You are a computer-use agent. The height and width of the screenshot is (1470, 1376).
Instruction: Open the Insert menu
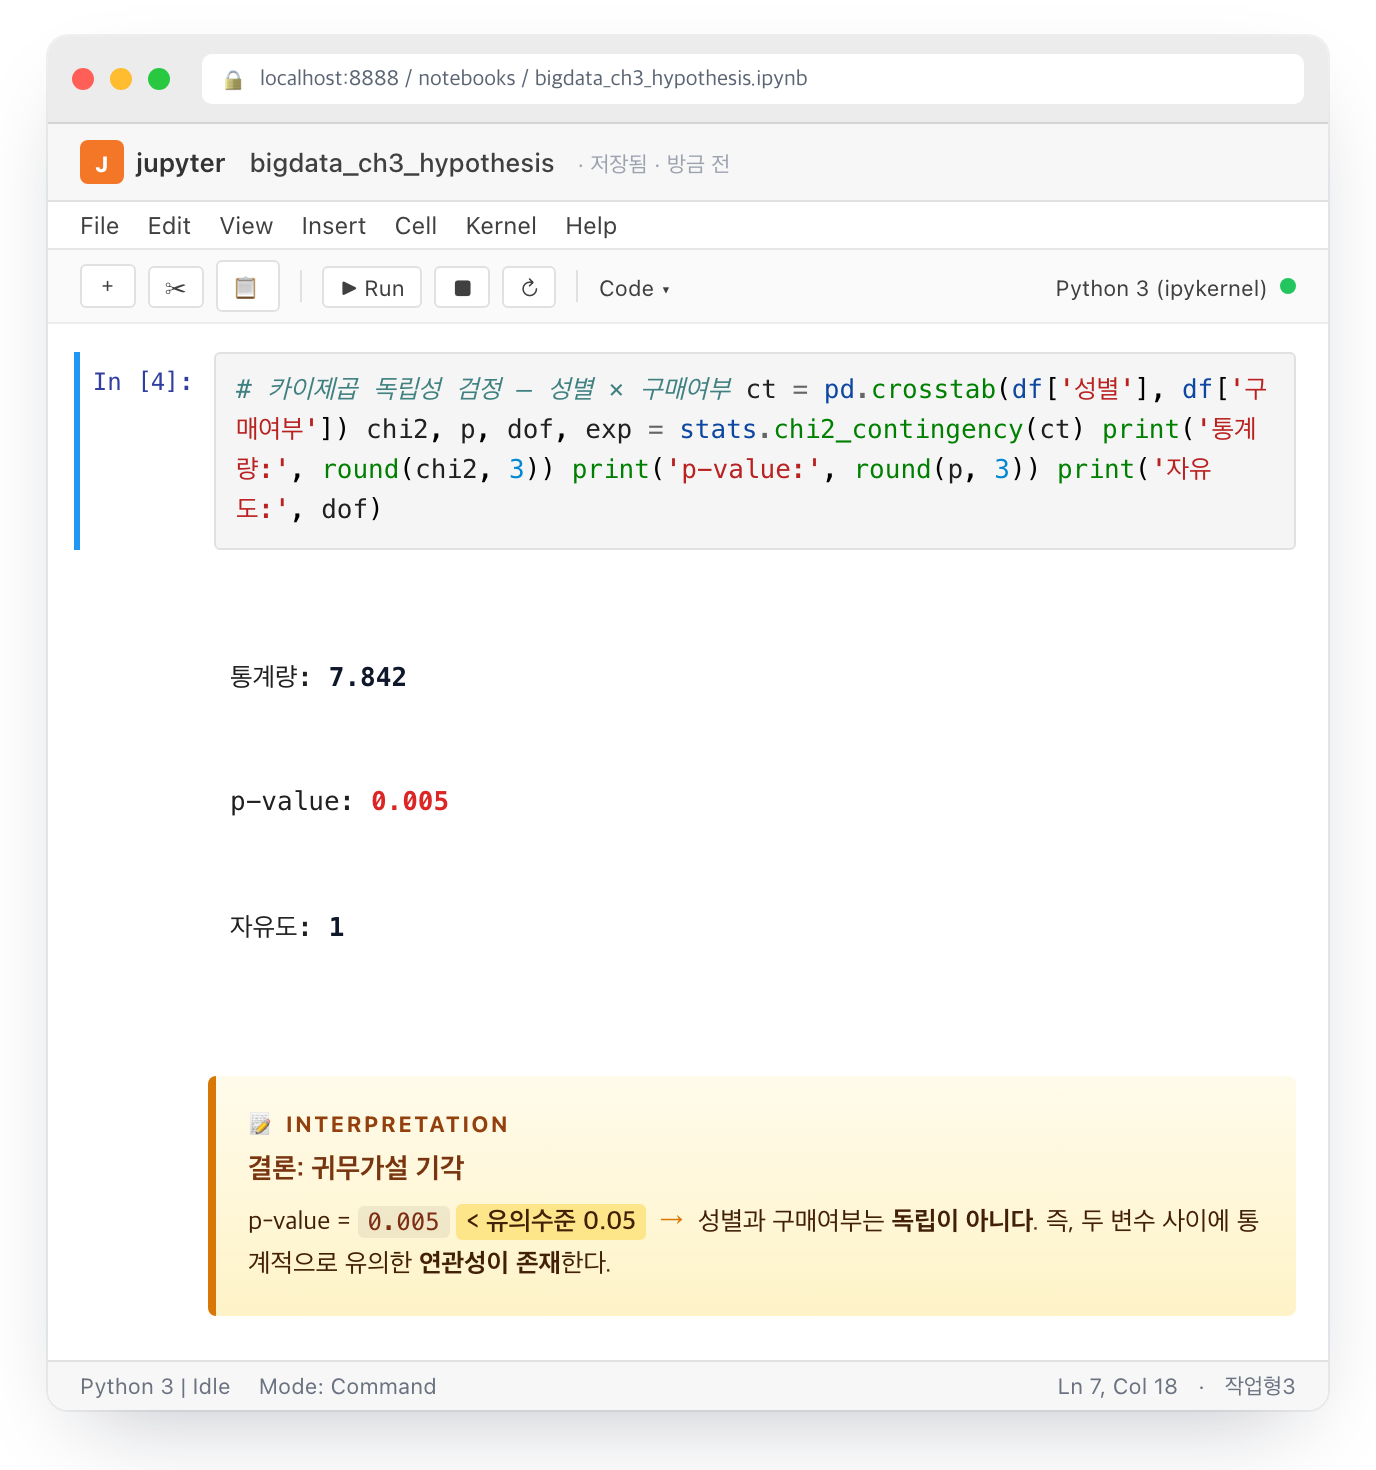tap(334, 226)
